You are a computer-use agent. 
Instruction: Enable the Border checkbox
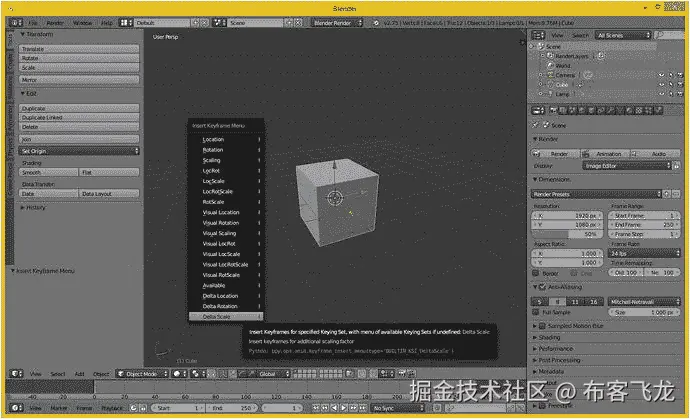(x=536, y=273)
